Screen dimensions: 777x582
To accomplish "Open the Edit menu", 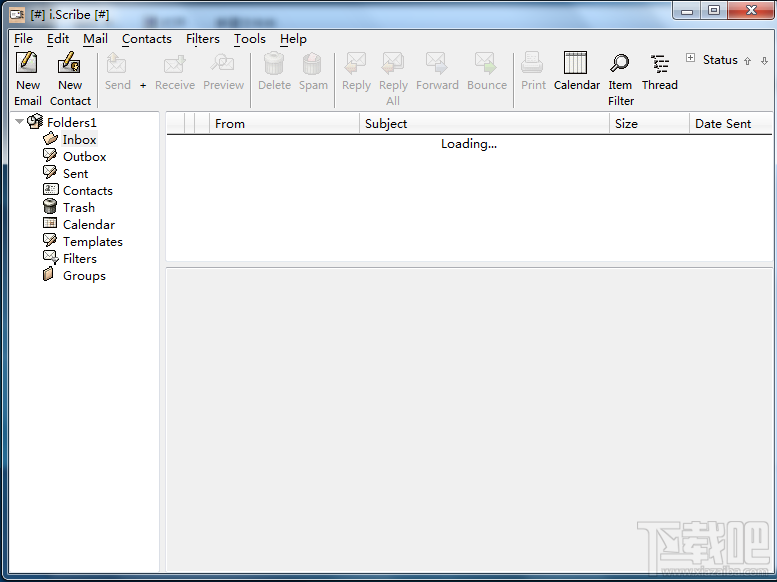I will 58,39.
